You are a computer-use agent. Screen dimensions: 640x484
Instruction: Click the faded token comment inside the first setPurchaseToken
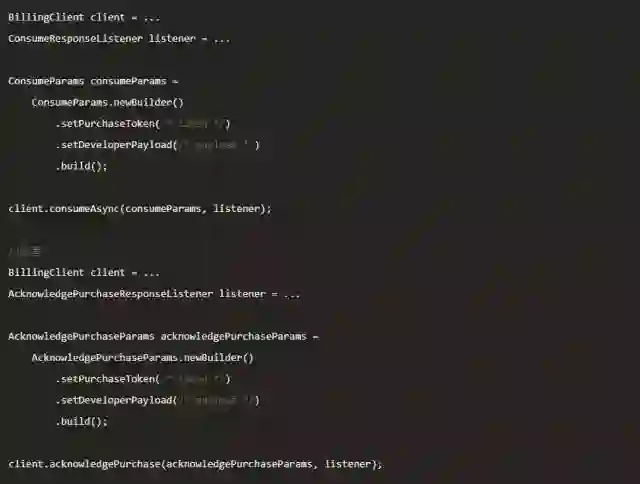(x=194, y=124)
